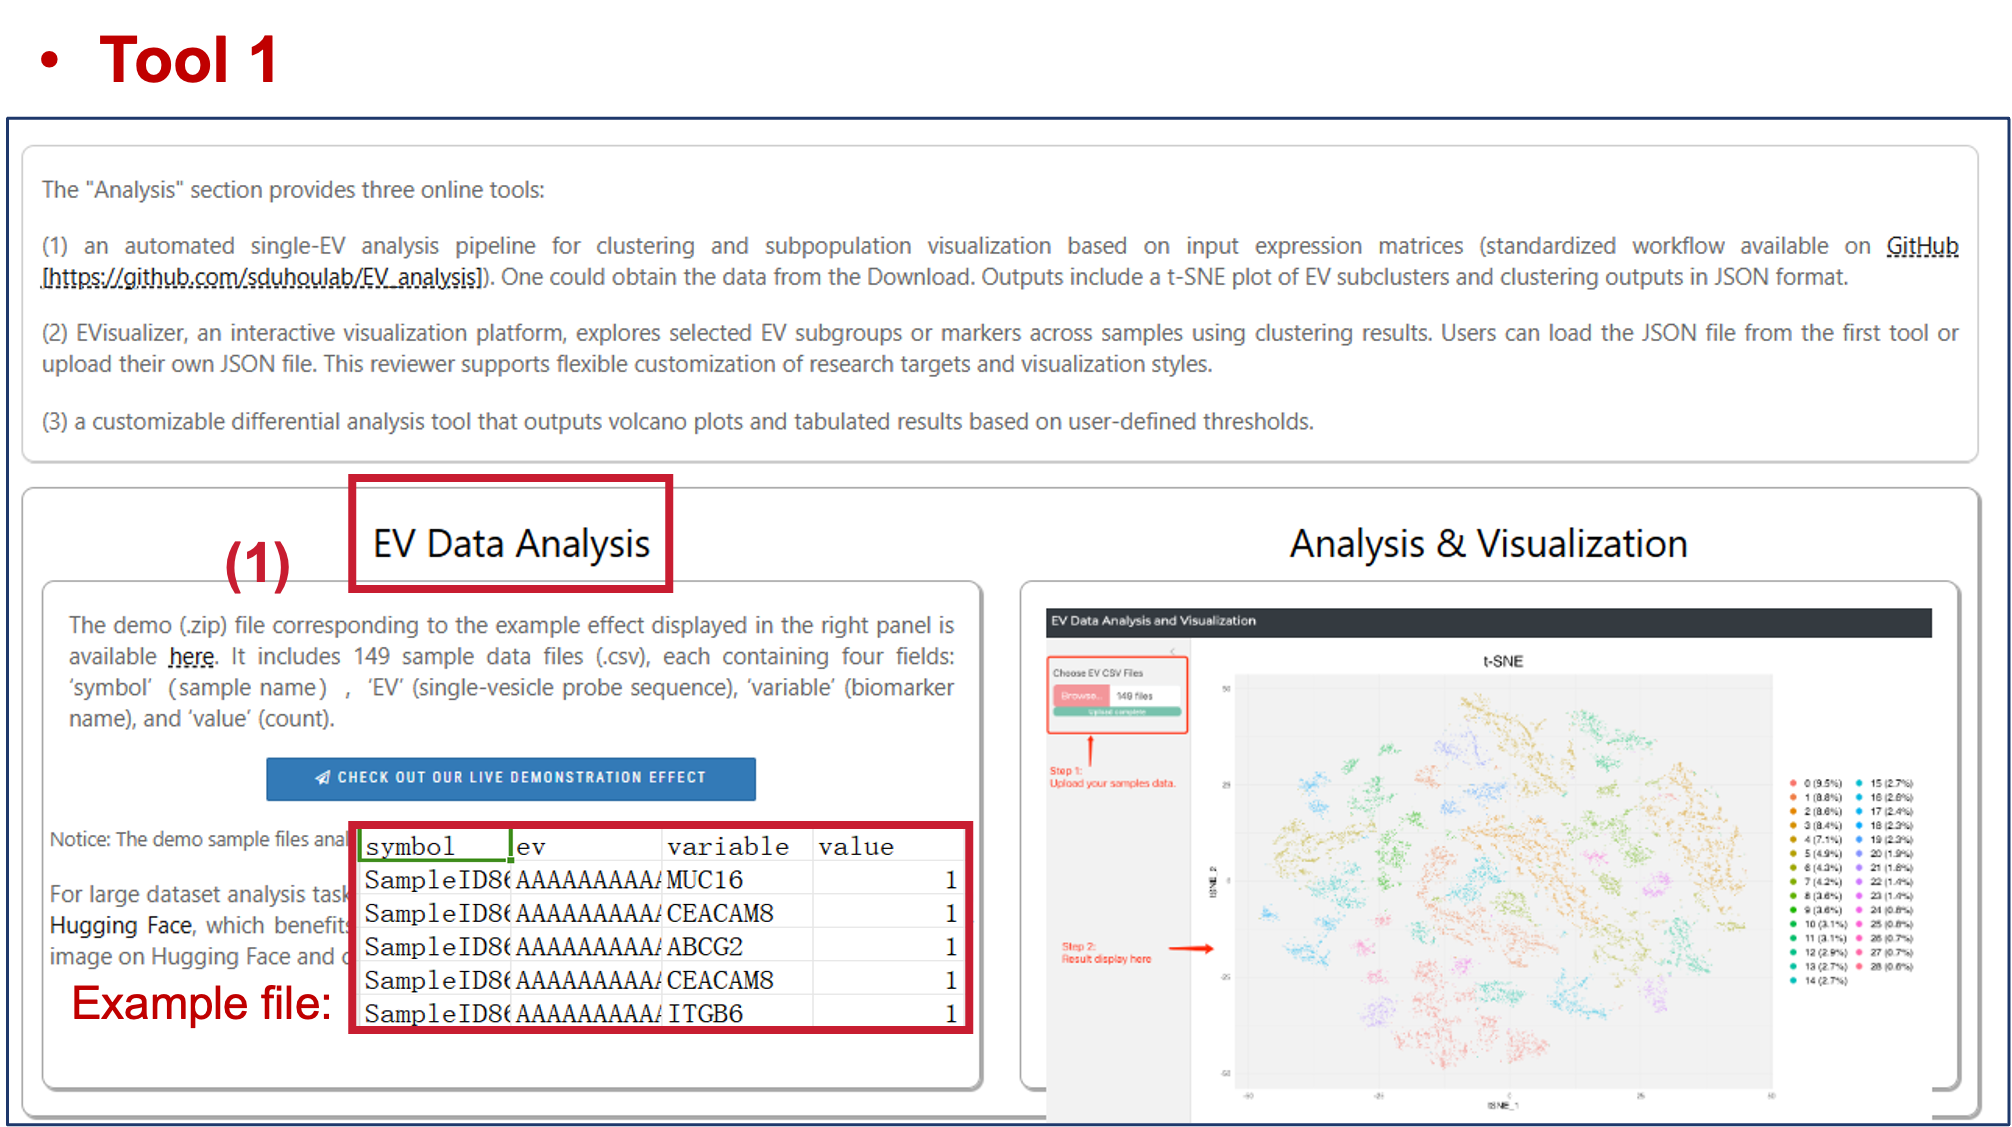Click cluster 14 (2.7%) legend dot
Screen dimensions: 2012x1127
coord(1793,981)
